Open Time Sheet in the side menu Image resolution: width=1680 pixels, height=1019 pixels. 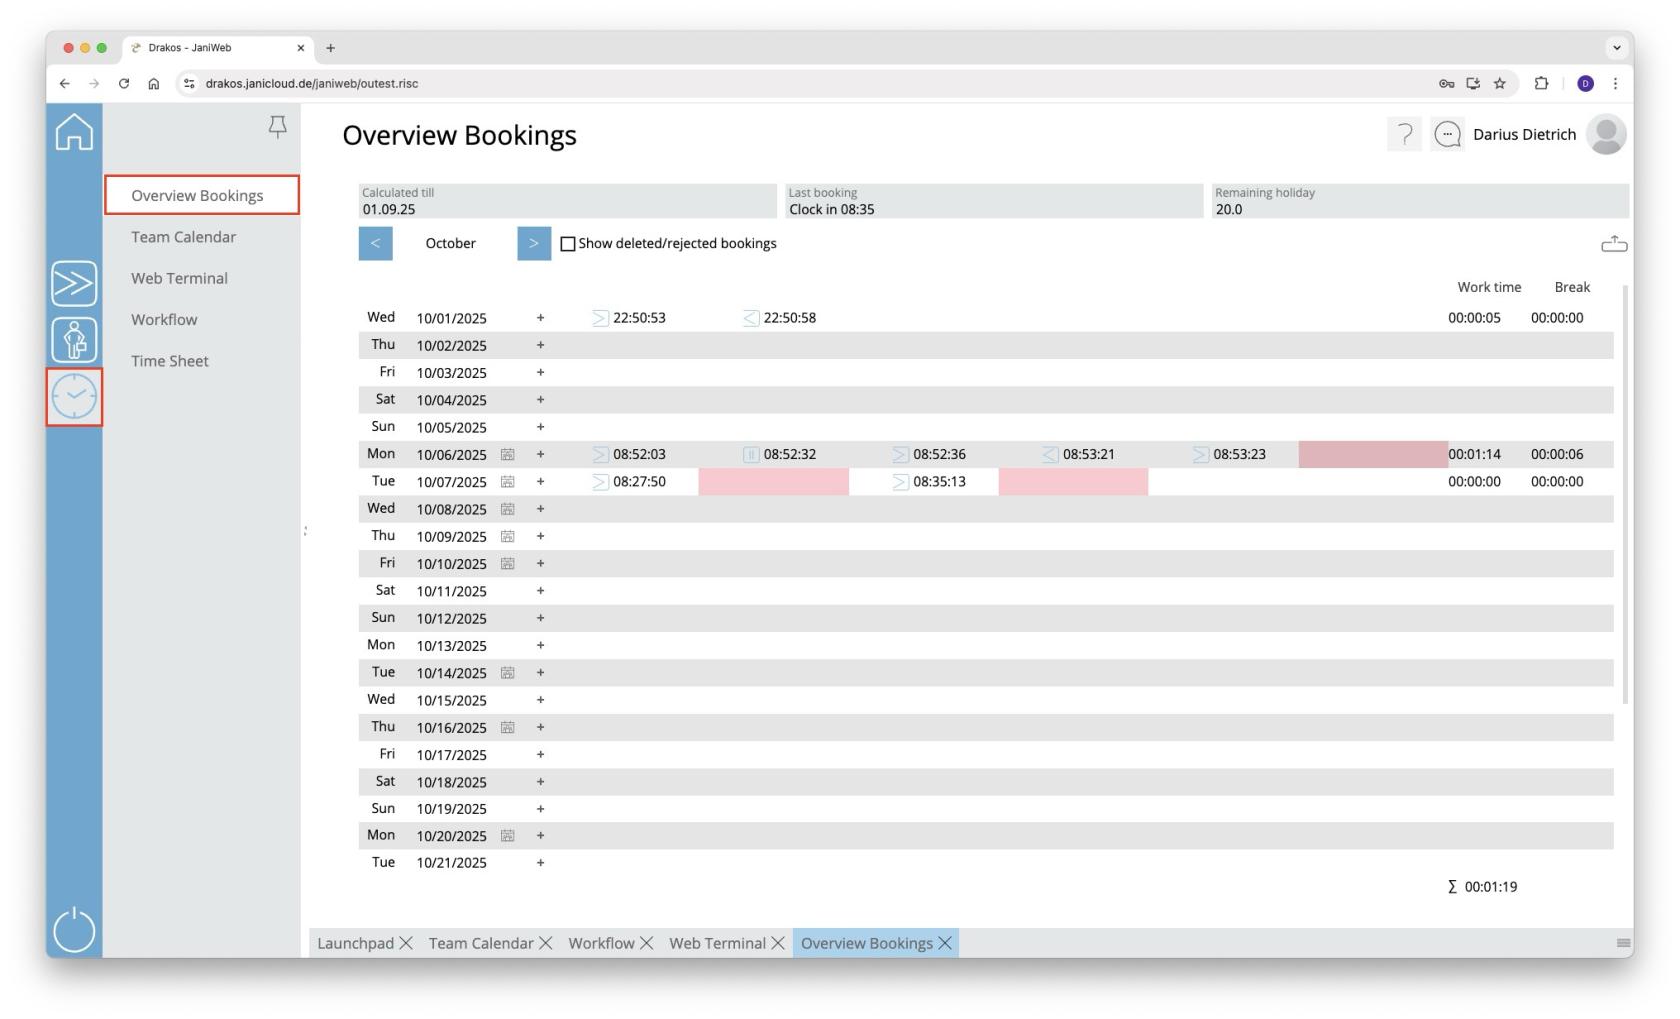[170, 361]
